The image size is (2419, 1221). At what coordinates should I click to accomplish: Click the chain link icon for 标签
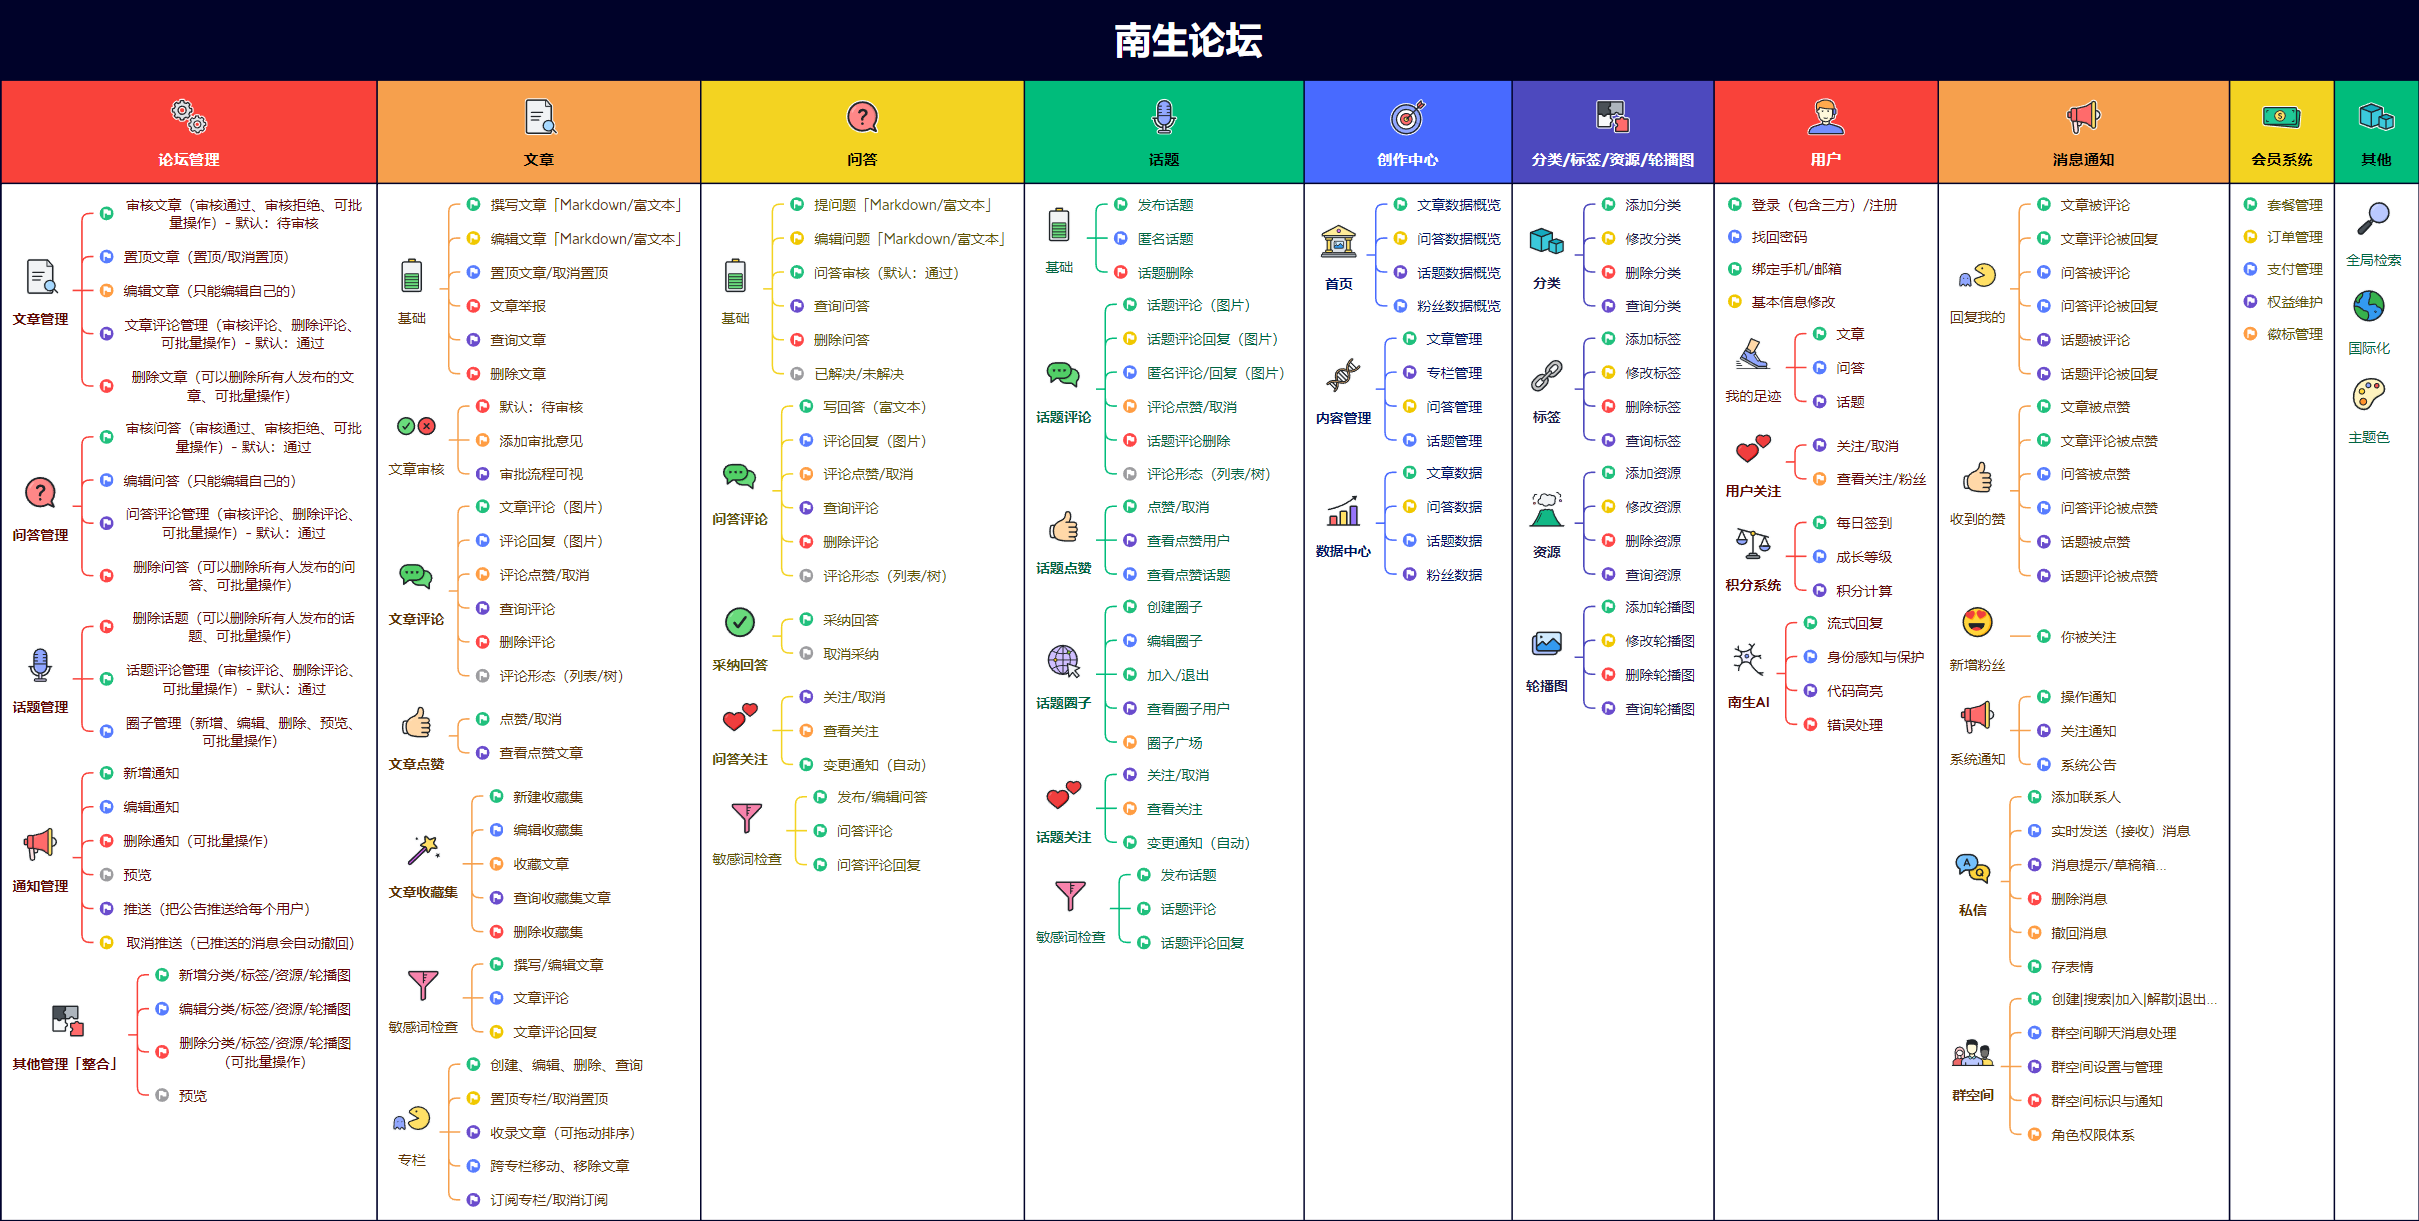point(1546,375)
